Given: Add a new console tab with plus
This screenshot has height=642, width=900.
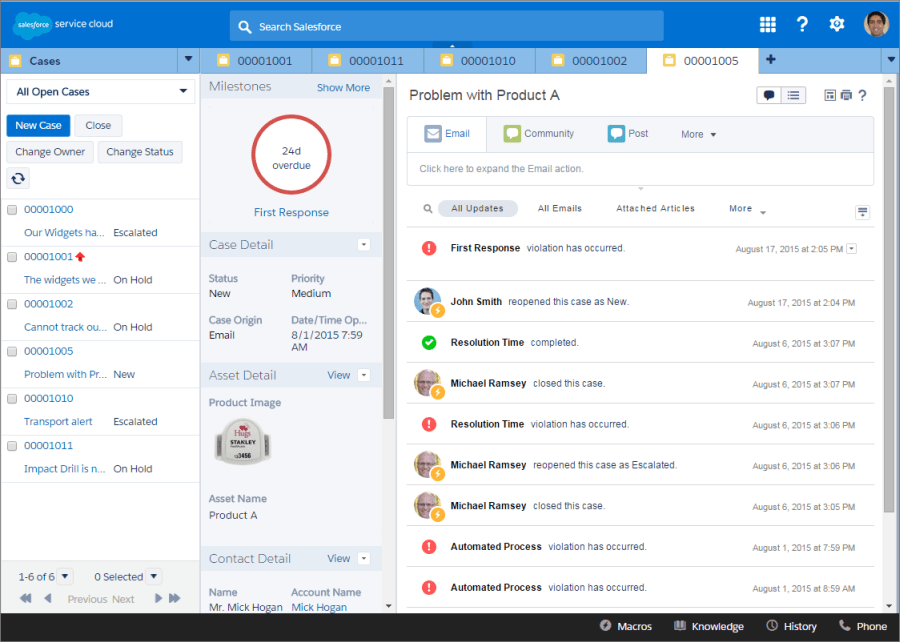Looking at the screenshot, I should (771, 60).
